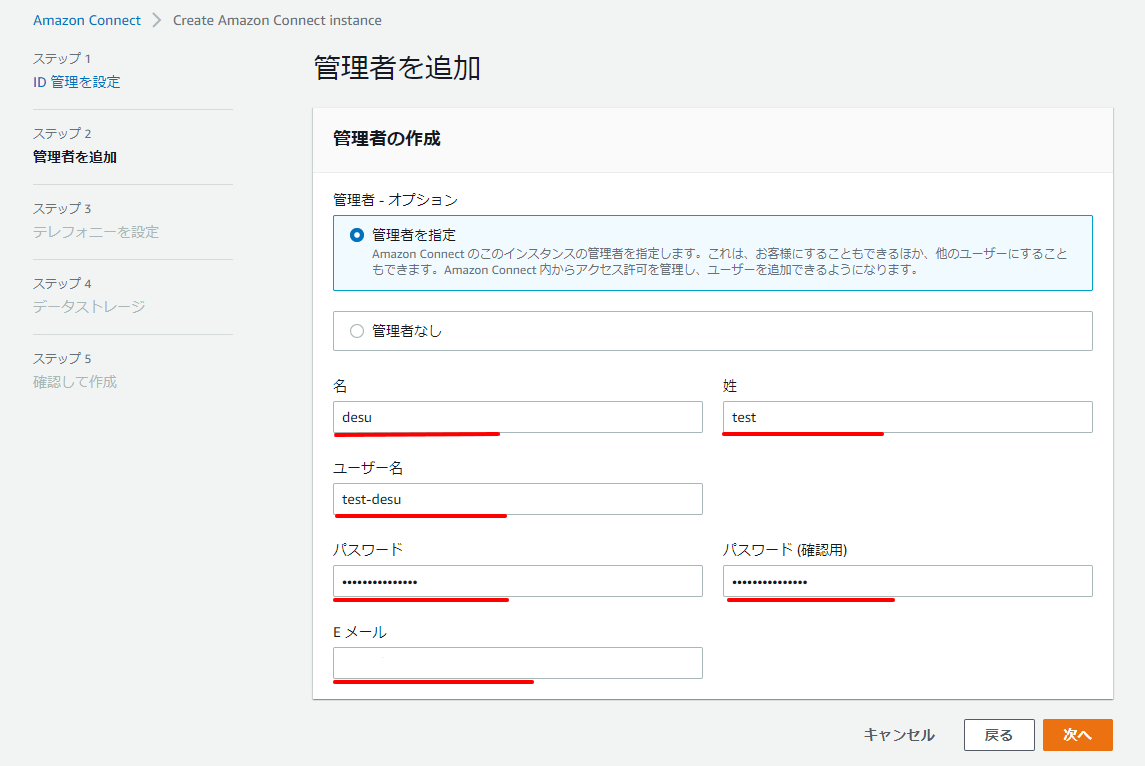Click the Amazon Connect breadcrumb link
The image size is (1145, 766).
click(x=87, y=20)
